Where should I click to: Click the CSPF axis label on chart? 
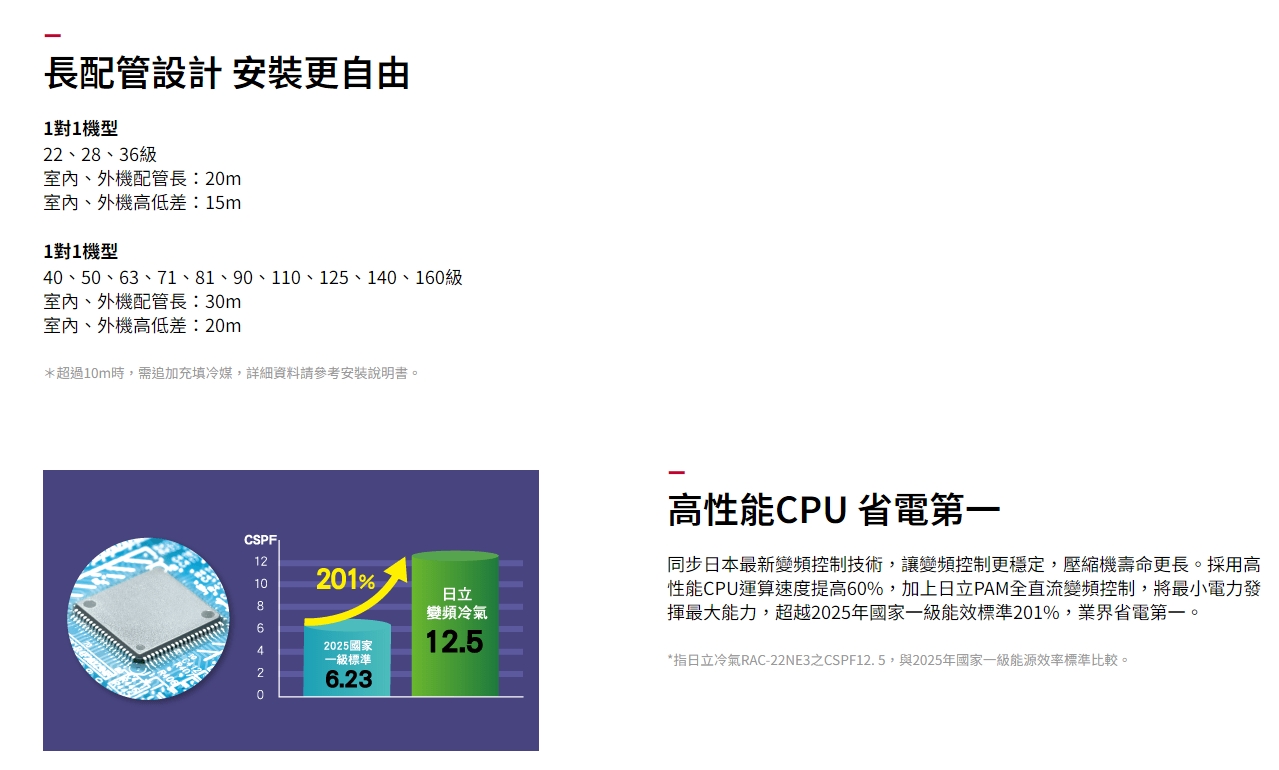[260, 540]
